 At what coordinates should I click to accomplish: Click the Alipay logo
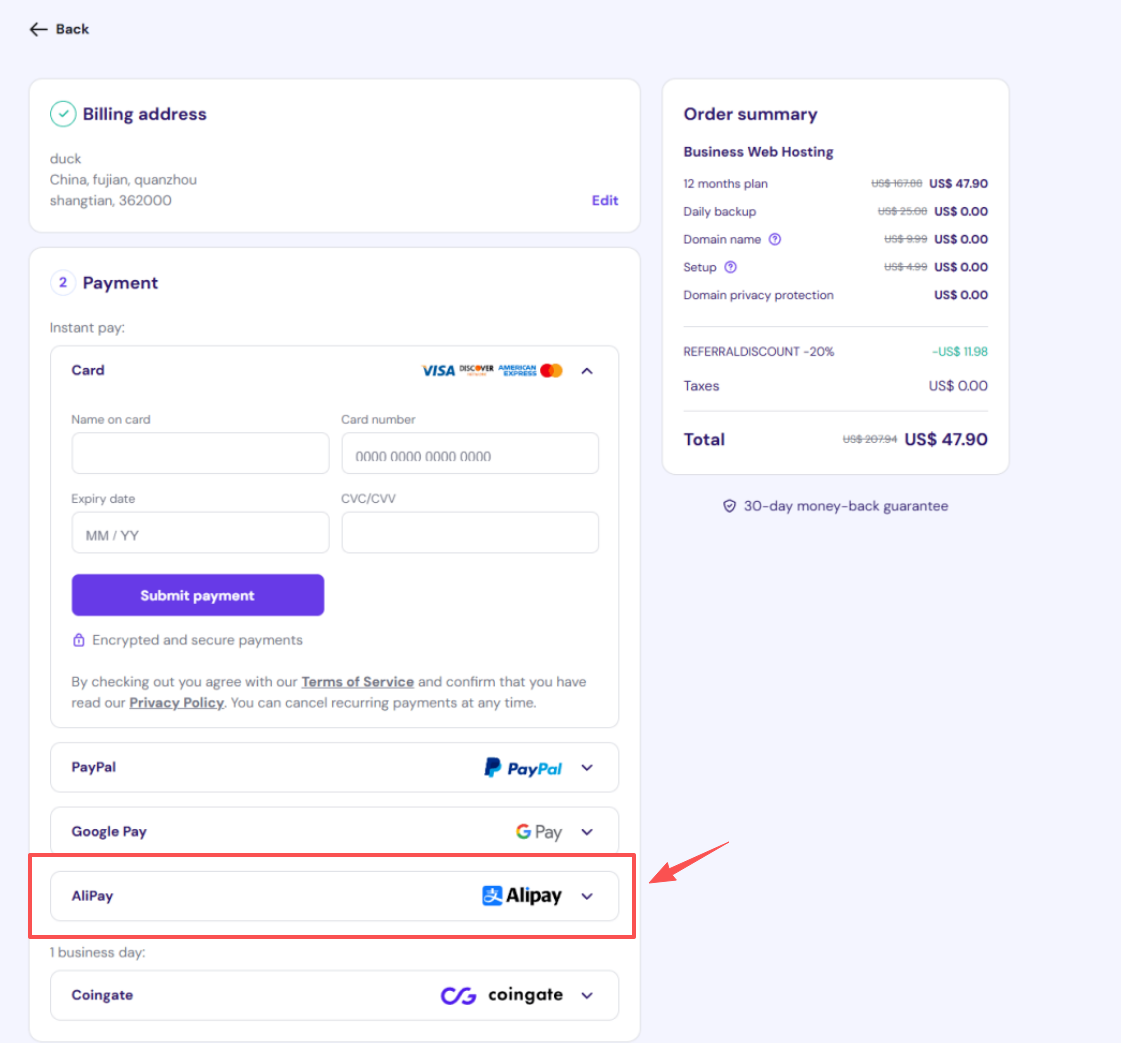click(522, 896)
